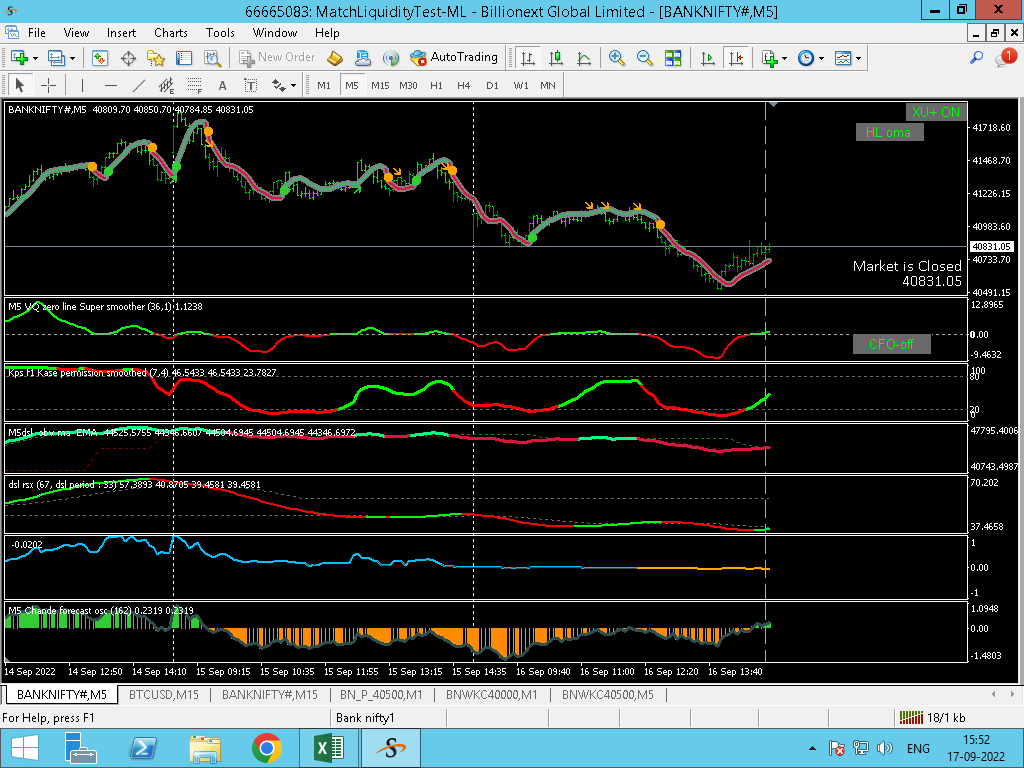Screen dimensions: 1024x768
Task: Tile chart windows icon
Action: click(673, 58)
